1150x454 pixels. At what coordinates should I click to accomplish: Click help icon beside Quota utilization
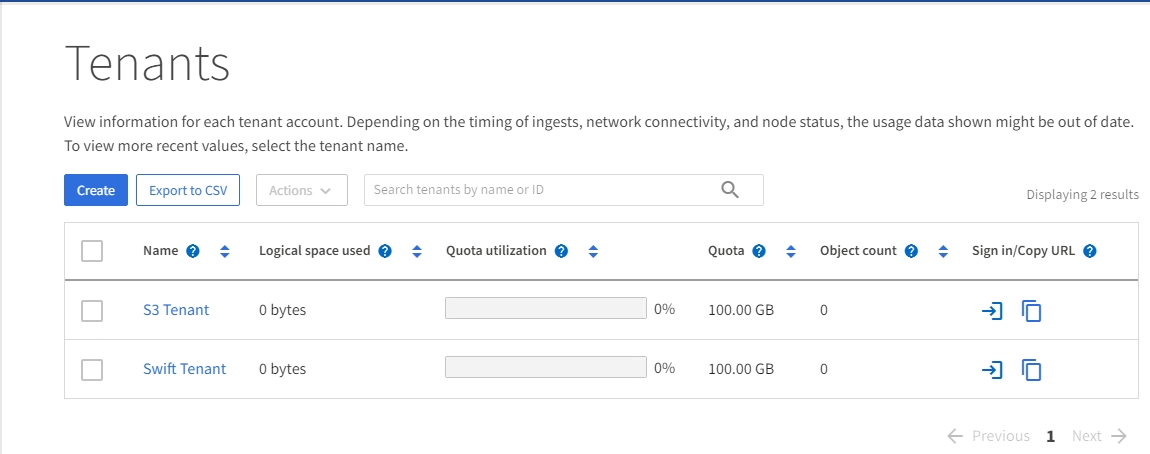(561, 251)
